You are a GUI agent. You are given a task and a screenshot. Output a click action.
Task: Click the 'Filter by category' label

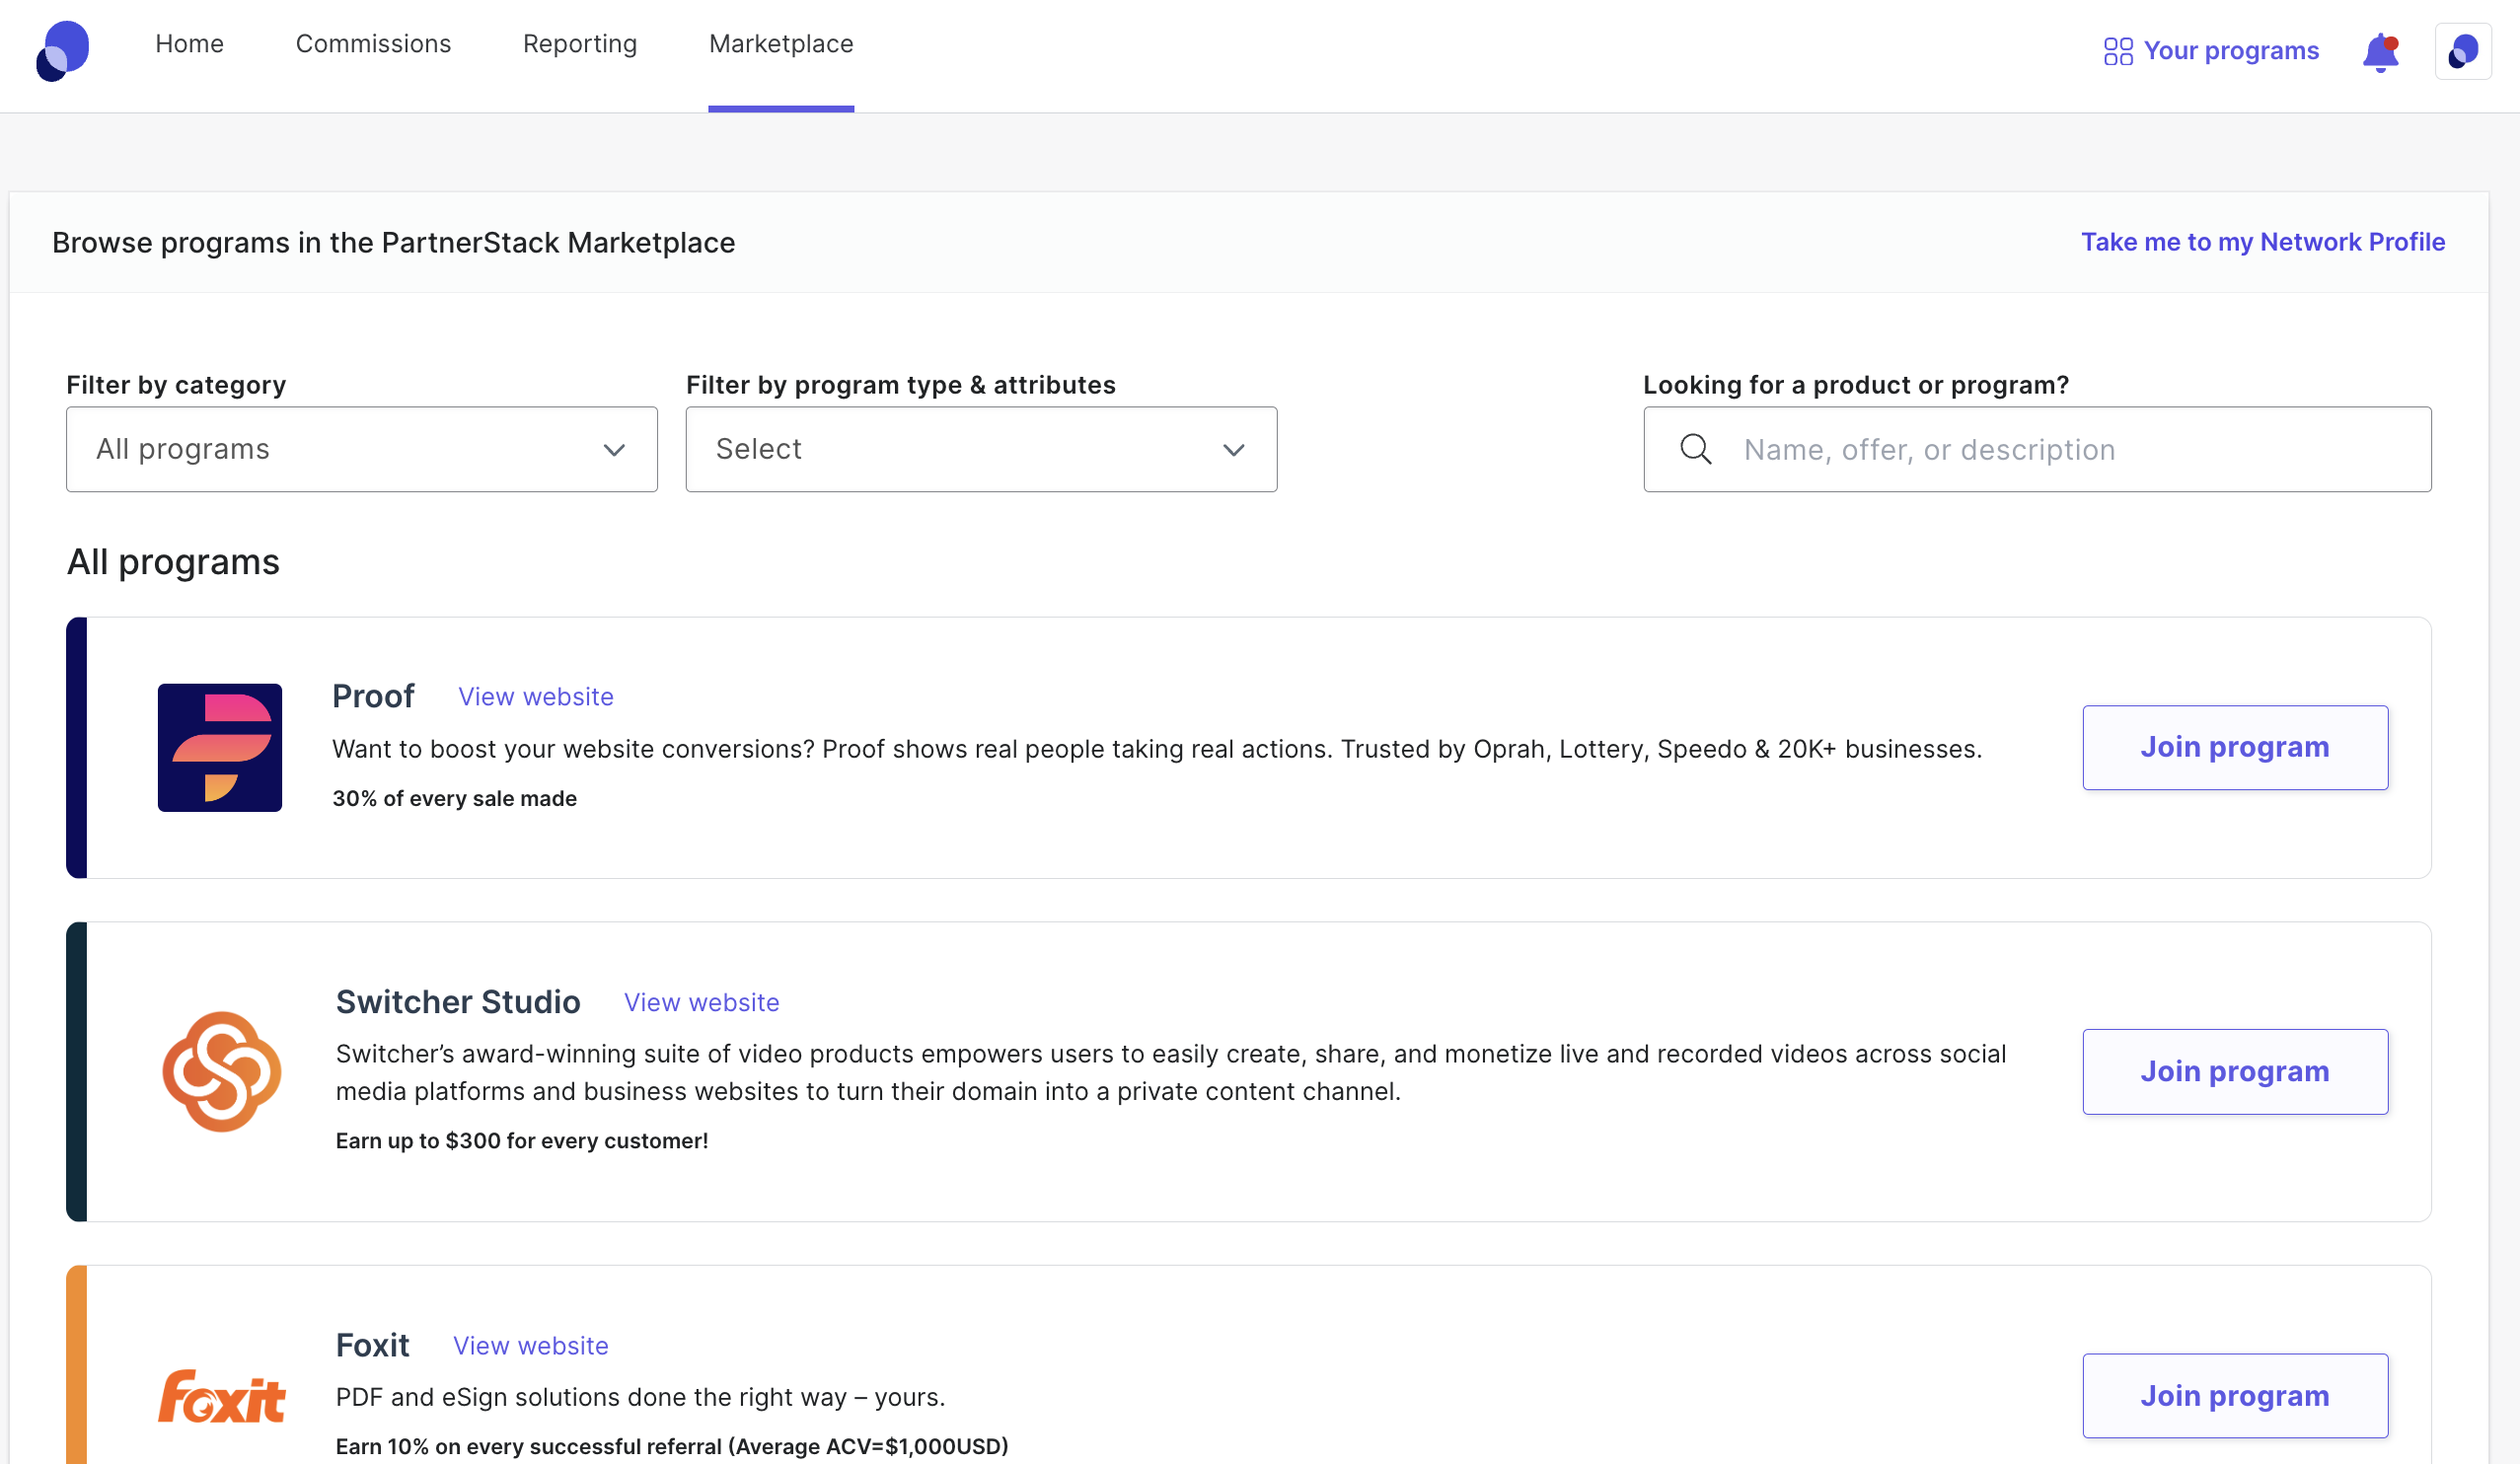[176, 385]
